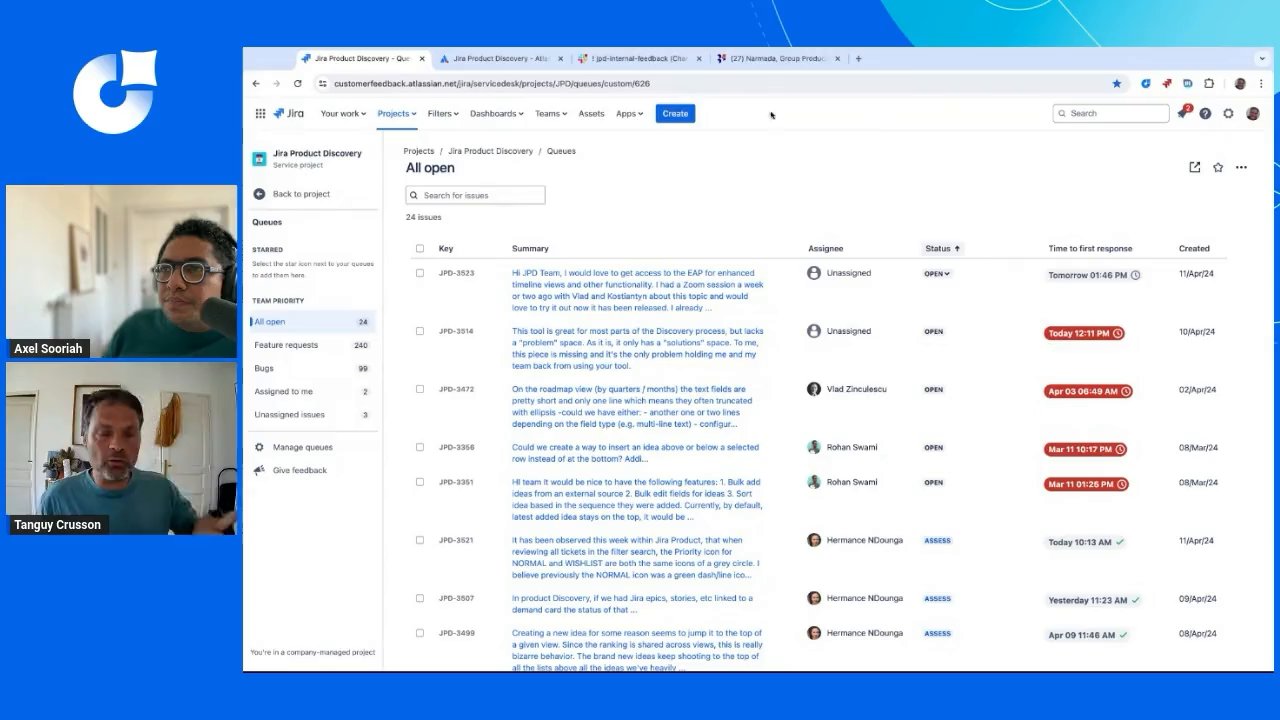Viewport: 1280px width, 720px height.
Task: Switch to second Jira Product Discovery tab
Action: point(502,58)
